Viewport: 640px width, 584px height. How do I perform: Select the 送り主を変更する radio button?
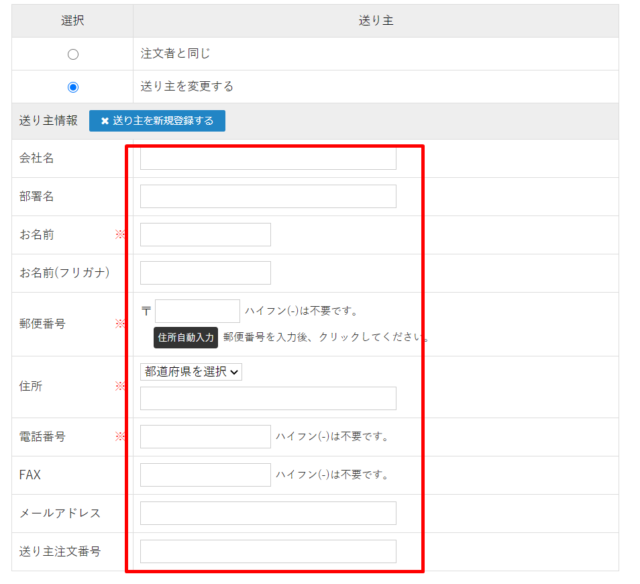pyautogui.click(x=73, y=87)
